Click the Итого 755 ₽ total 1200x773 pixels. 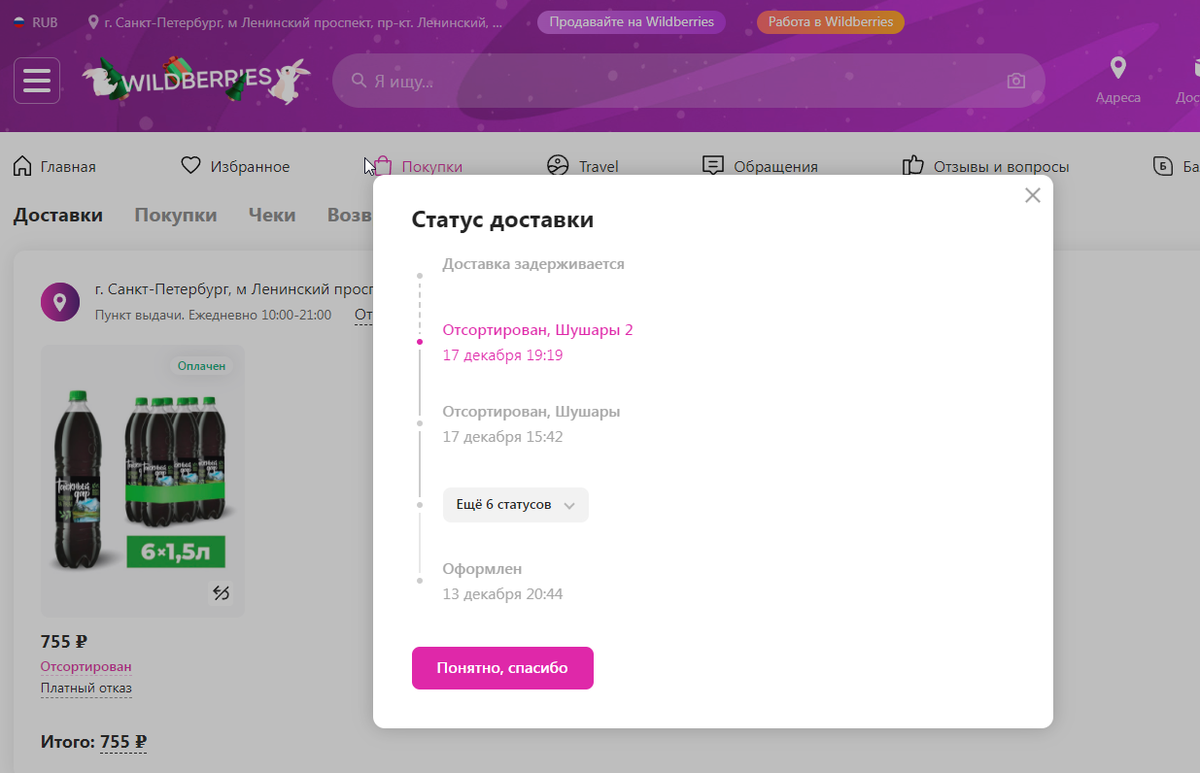tap(94, 742)
